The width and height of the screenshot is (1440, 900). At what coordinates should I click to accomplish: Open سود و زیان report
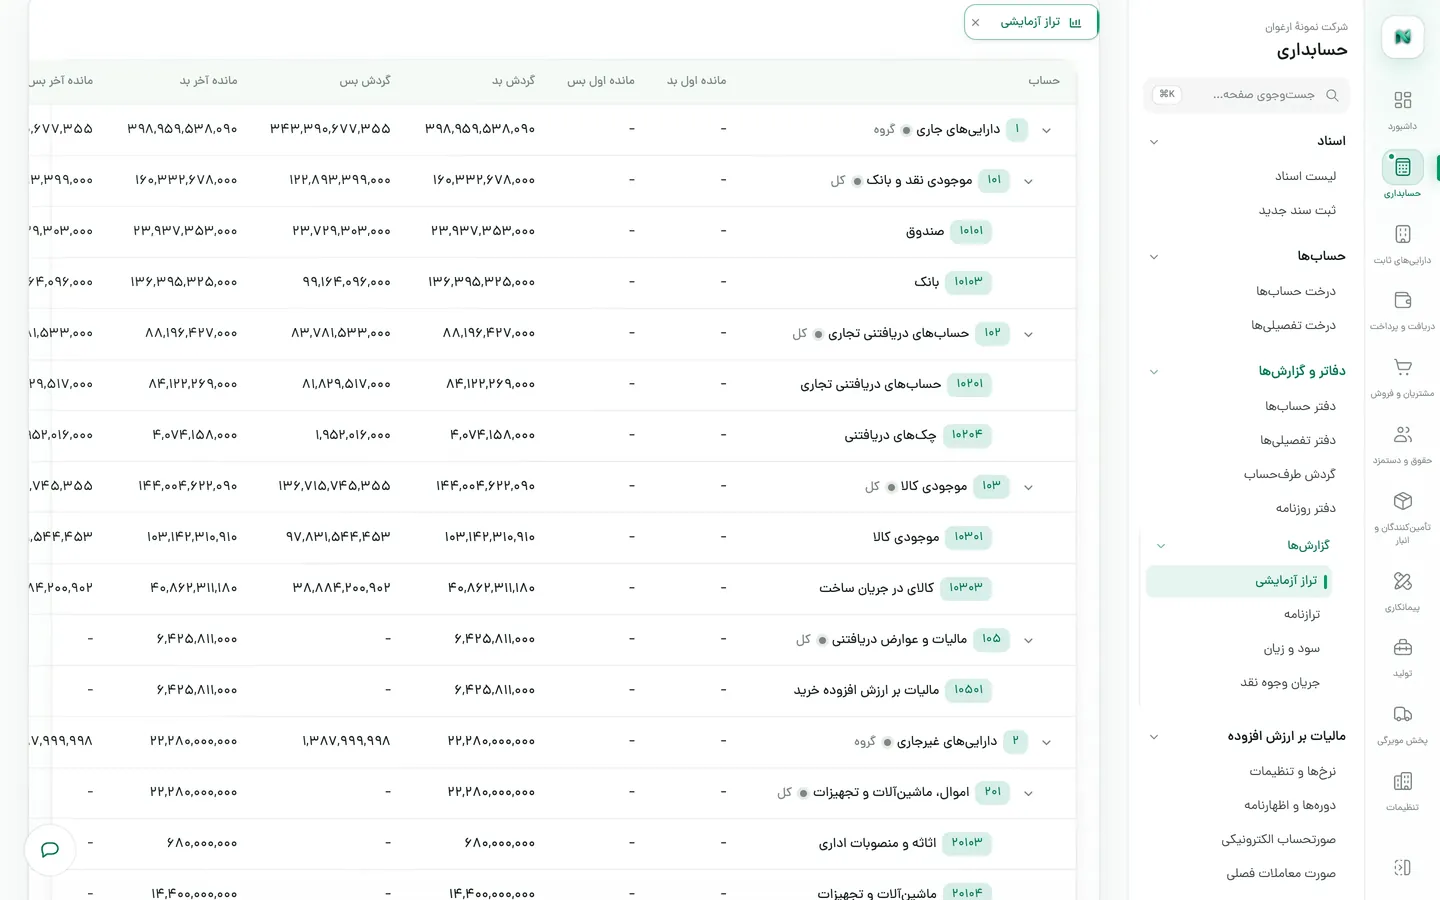coord(1291,648)
